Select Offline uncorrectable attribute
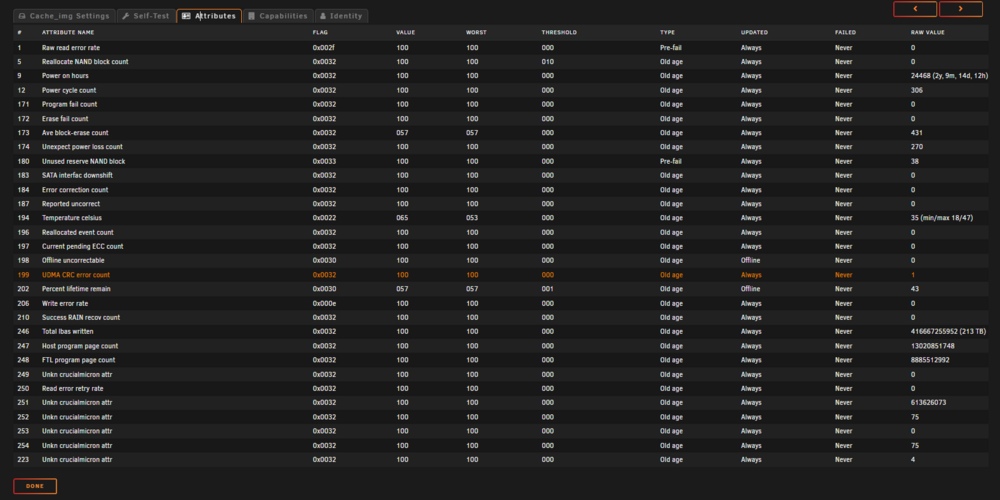Screen dimensions: 1000x500 (x=501, y=261)
